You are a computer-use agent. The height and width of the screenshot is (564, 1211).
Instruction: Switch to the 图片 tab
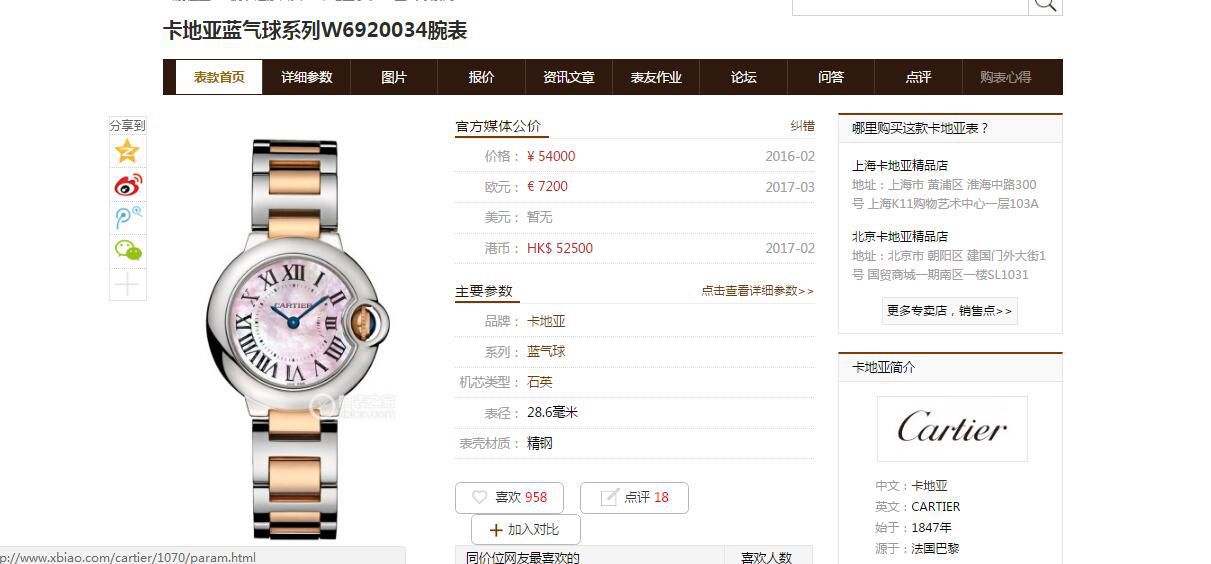tap(394, 77)
